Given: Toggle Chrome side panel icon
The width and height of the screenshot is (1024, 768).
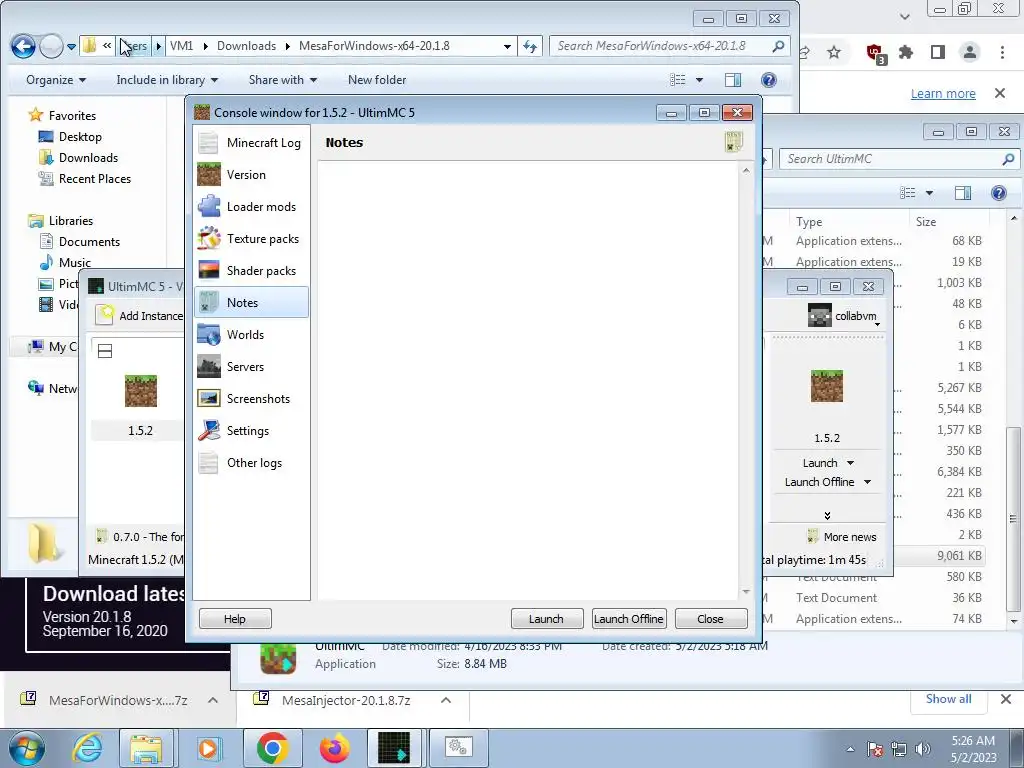Looking at the screenshot, I should 938,52.
